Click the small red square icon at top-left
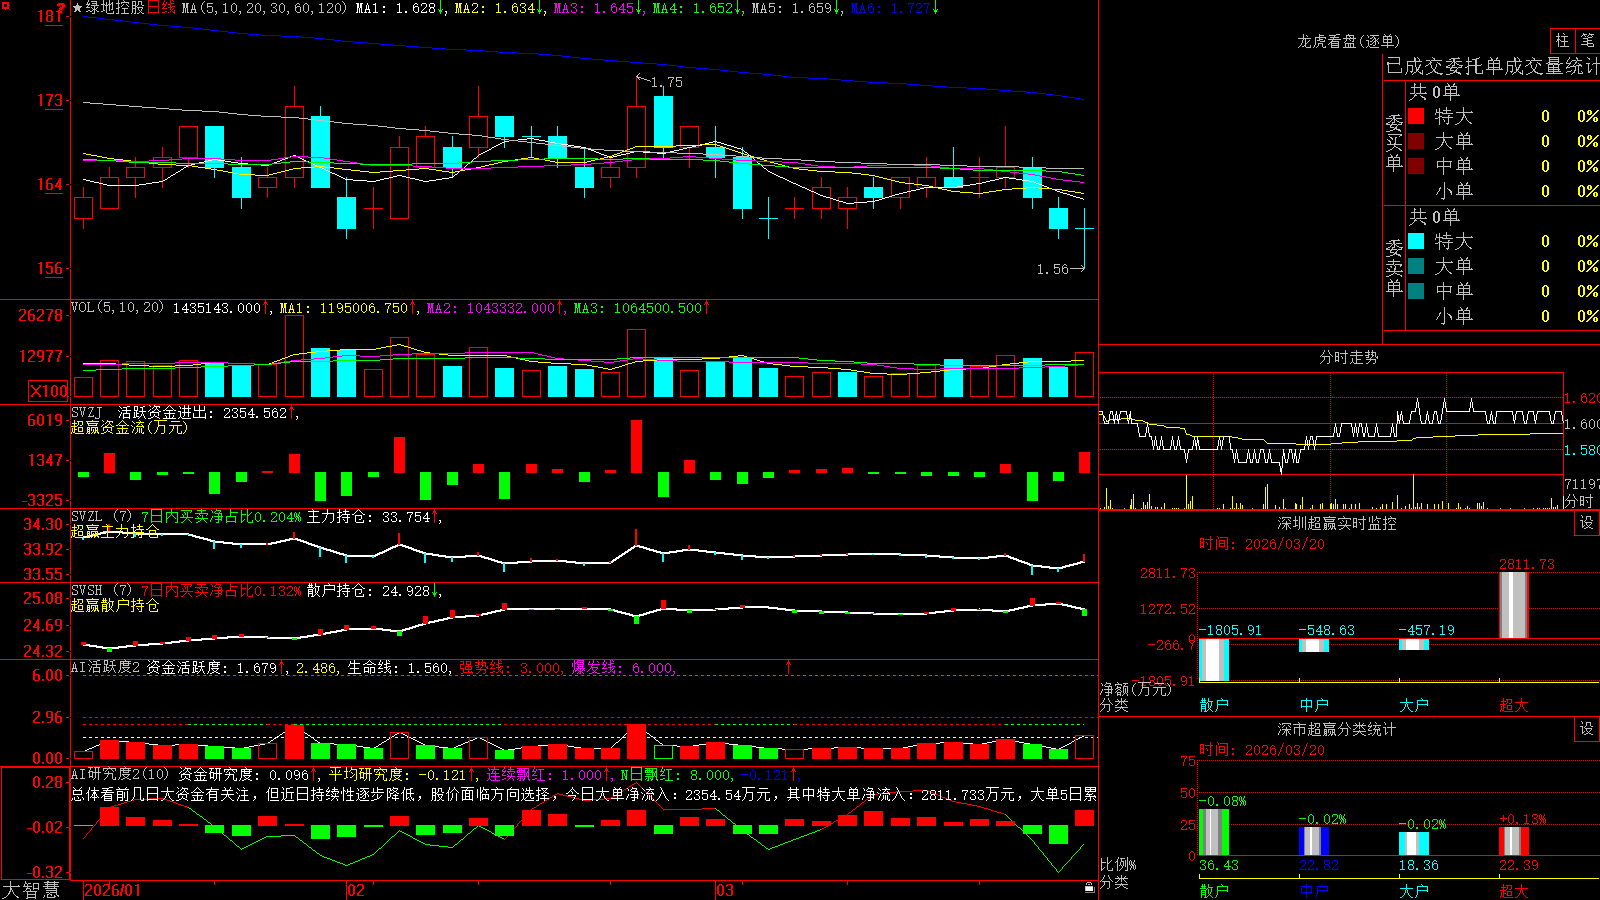The image size is (1600, 900). click(x=5, y=5)
